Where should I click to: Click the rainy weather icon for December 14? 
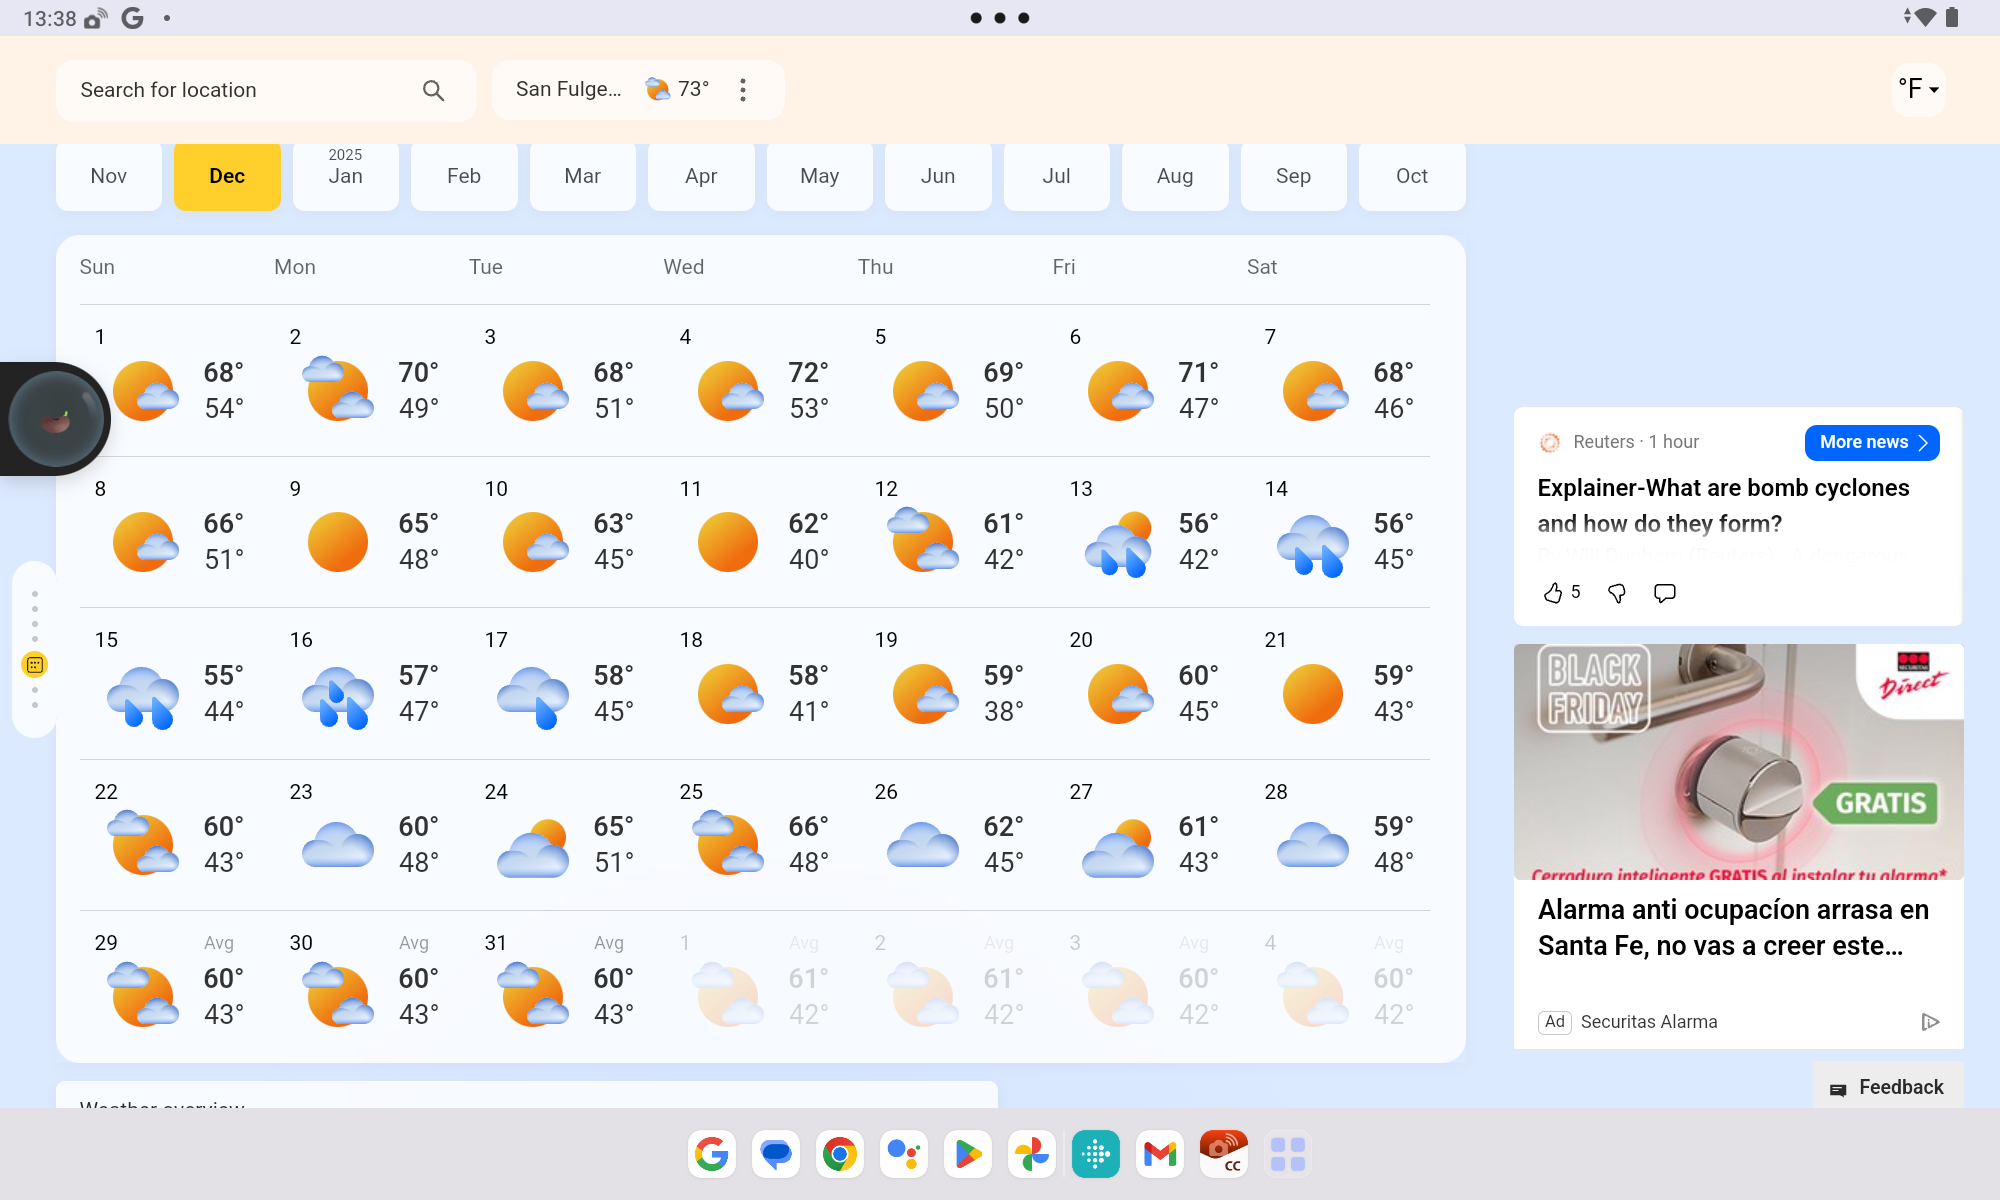click(x=1313, y=544)
